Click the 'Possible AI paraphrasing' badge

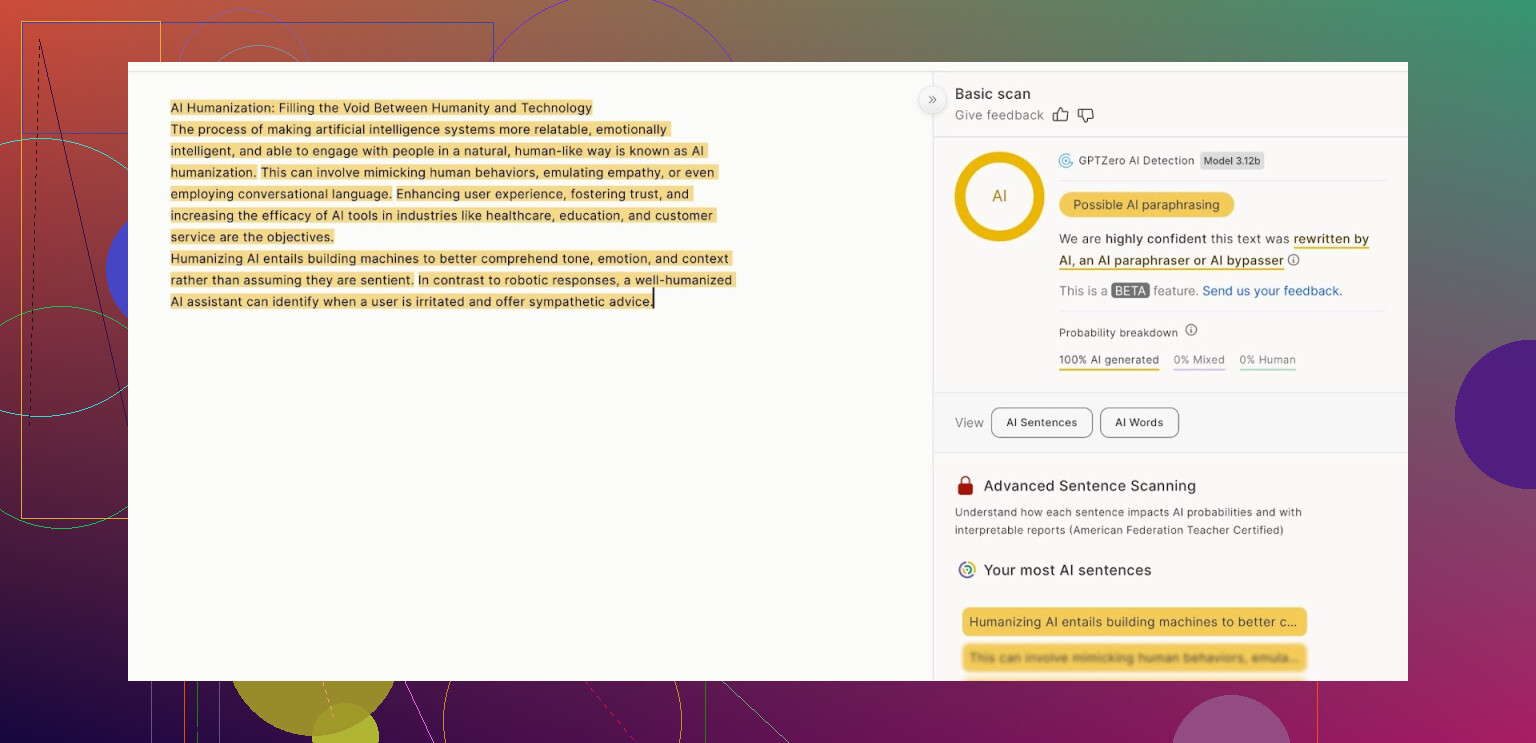1146,205
